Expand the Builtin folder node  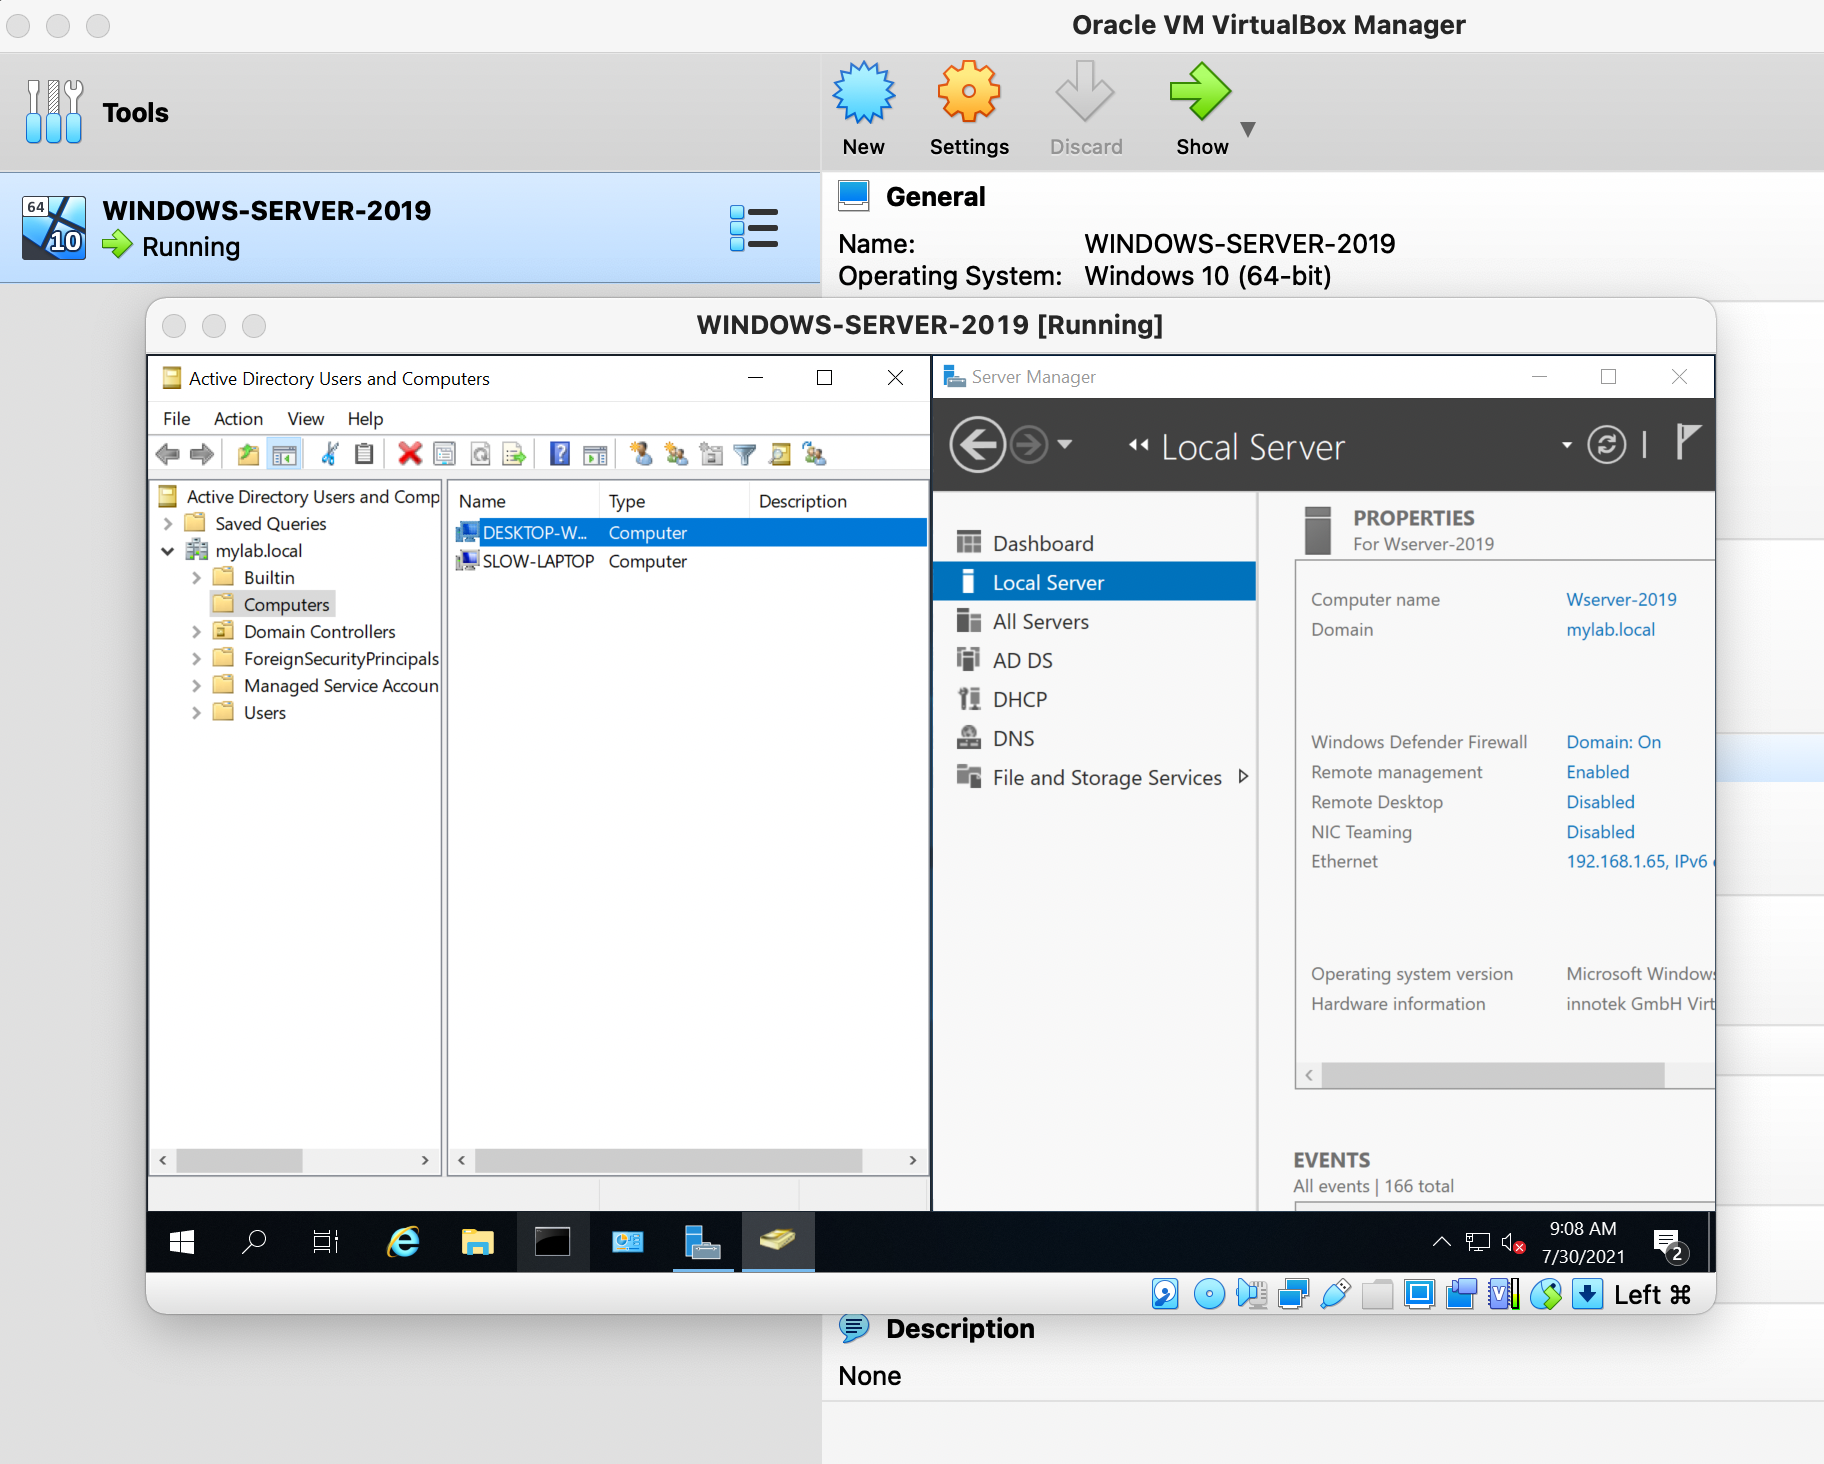coord(196,578)
